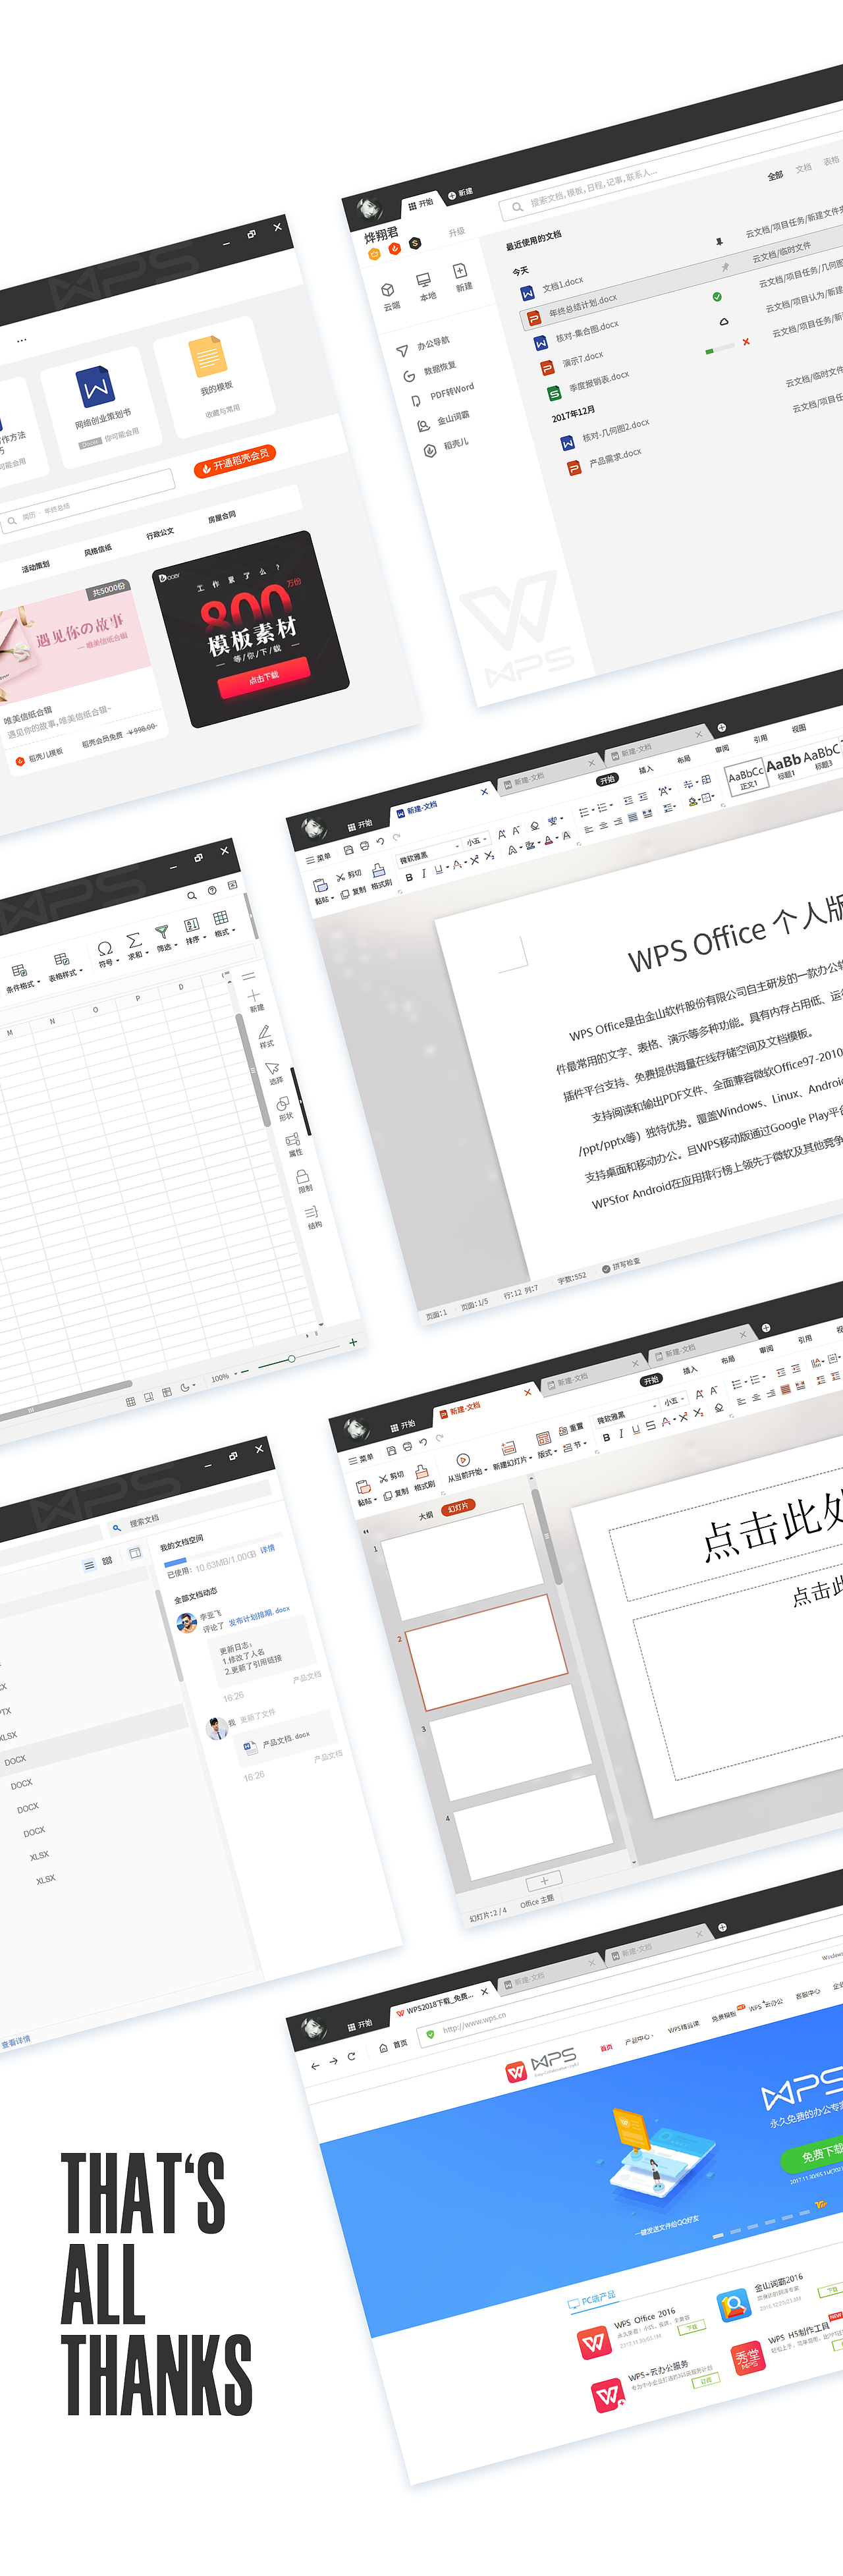Click 从当前开始 play icon in Presentation
This screenshot has height=2576, width=843.
point(462,1460)
